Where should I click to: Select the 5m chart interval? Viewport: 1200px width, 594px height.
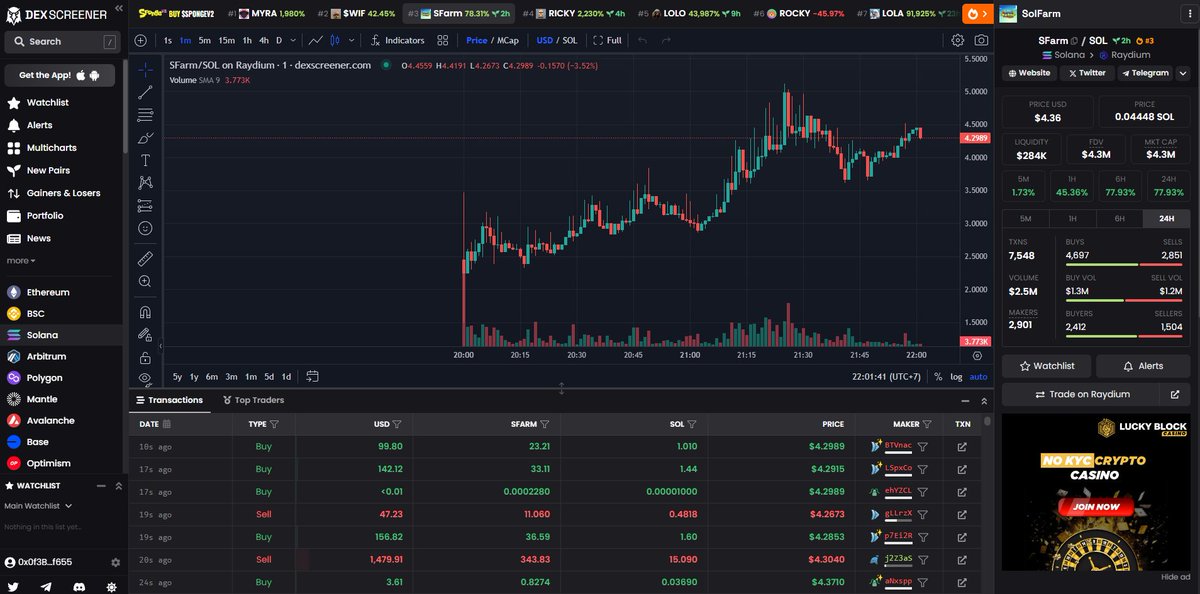204,41
